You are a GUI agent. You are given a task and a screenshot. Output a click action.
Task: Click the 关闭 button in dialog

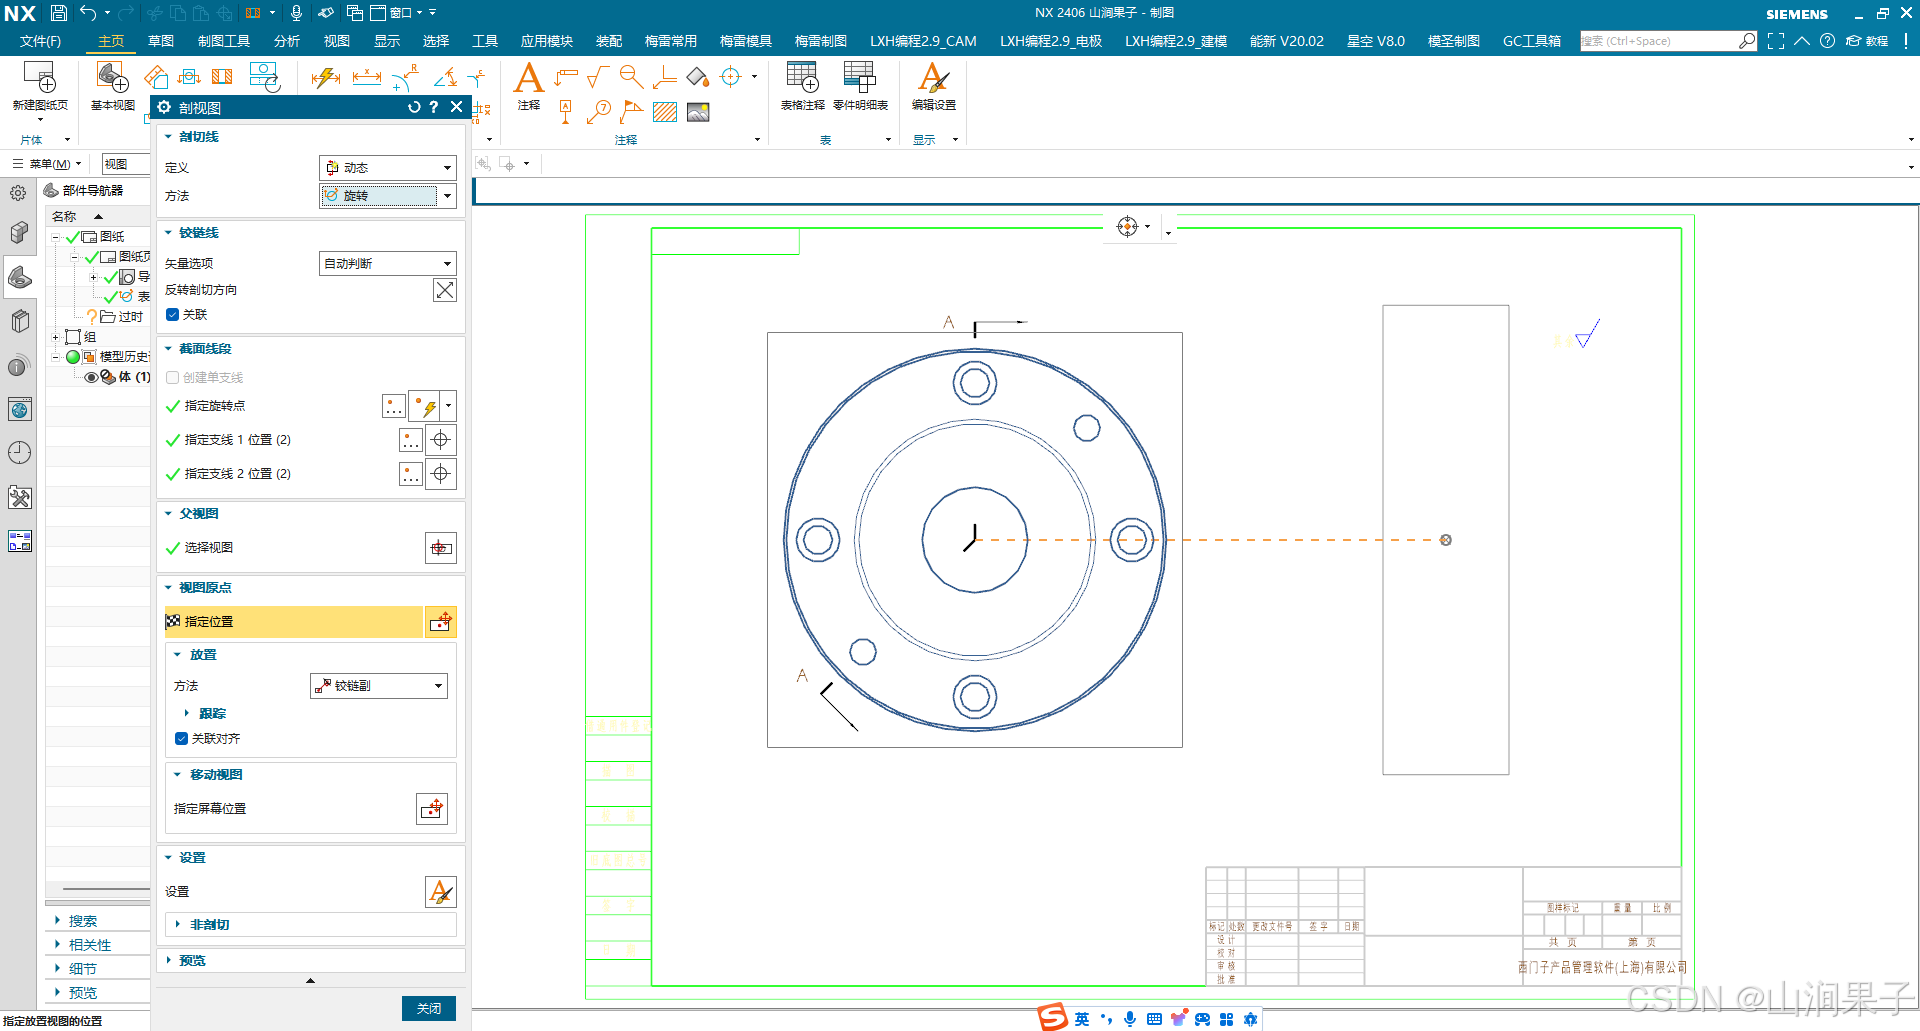(x=429, y=1008)
